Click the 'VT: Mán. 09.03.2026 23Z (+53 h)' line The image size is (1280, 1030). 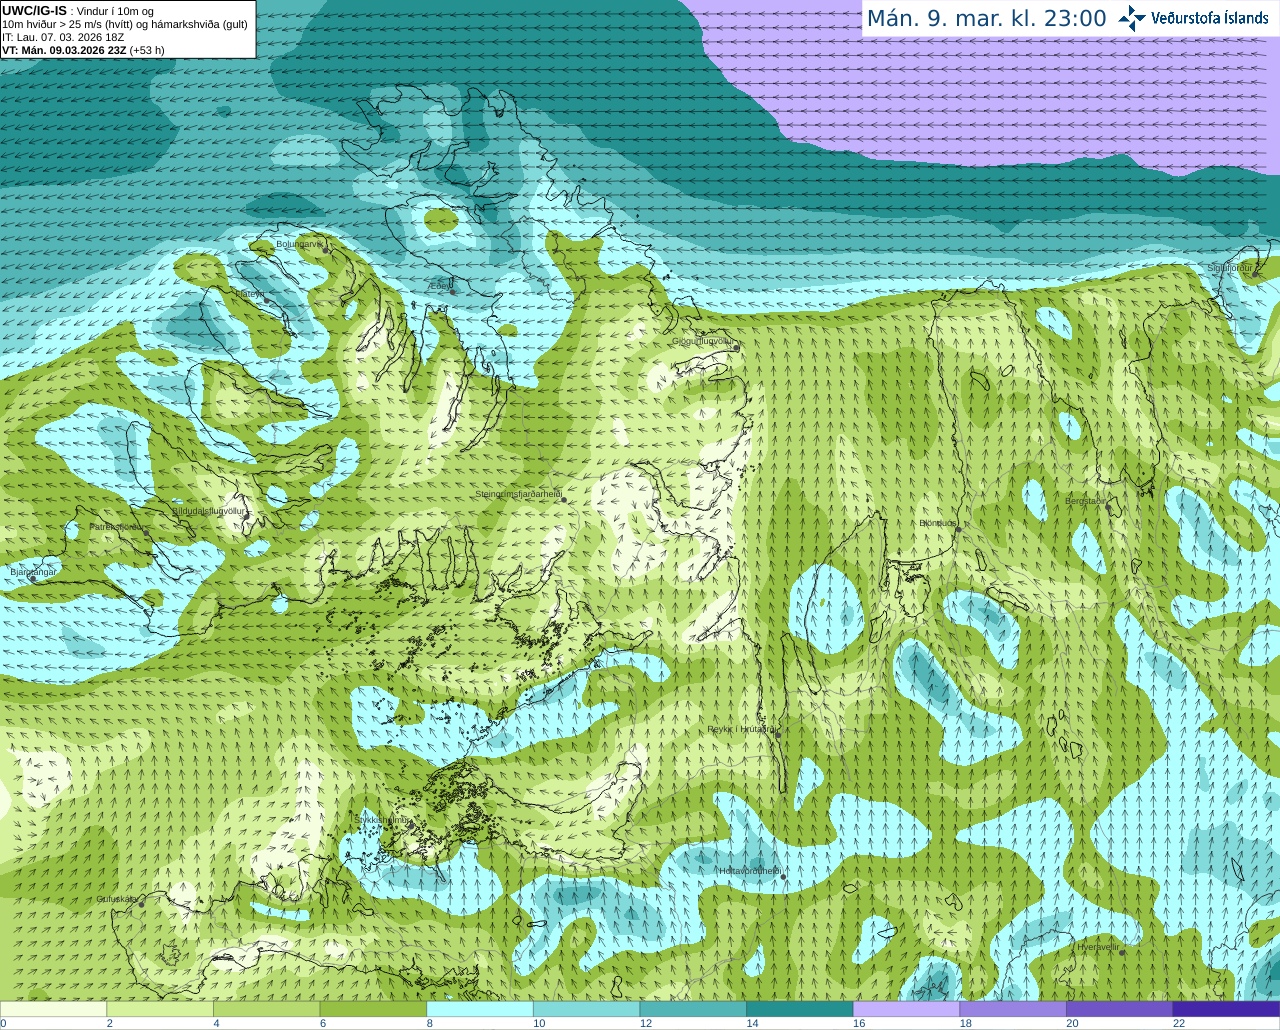(x=83, y=50)
